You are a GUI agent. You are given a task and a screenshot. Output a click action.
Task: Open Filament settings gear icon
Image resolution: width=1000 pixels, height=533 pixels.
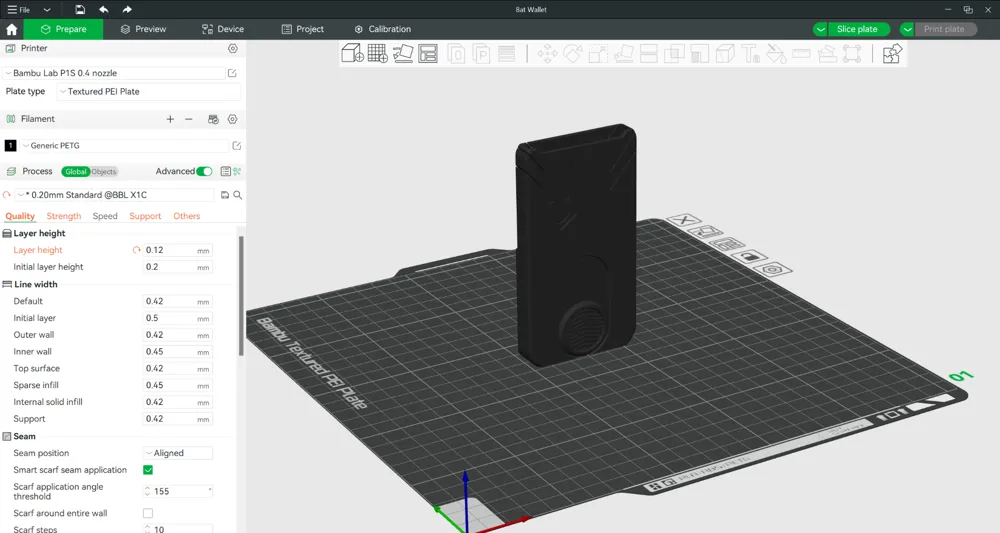tap(233, 119)
